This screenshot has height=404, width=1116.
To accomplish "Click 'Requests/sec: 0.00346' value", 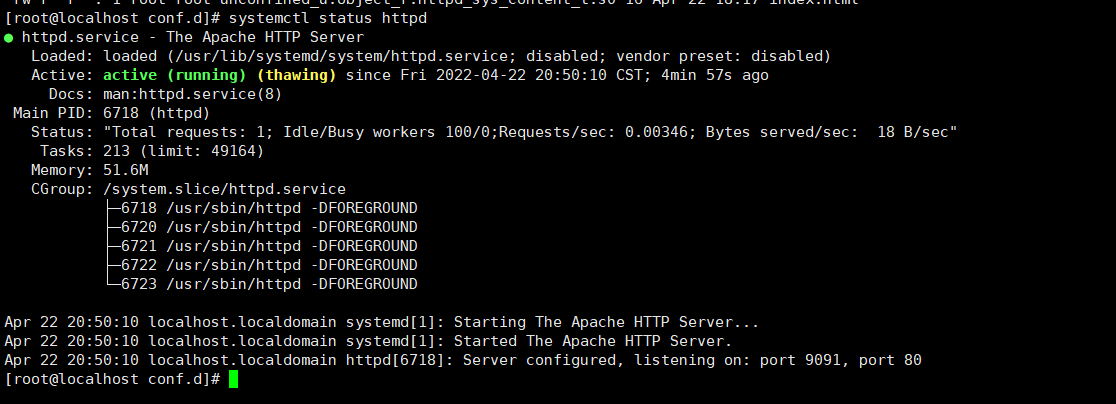I will (x=594, y=132).
